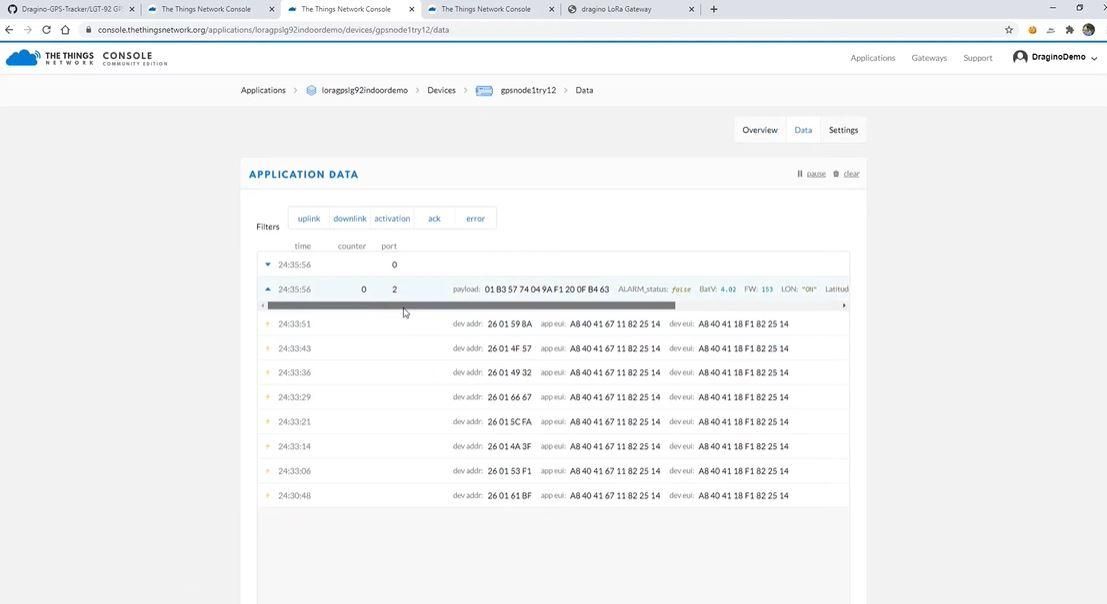Toggle the downlink filter

pyautogui.click(x=350, y=219)
